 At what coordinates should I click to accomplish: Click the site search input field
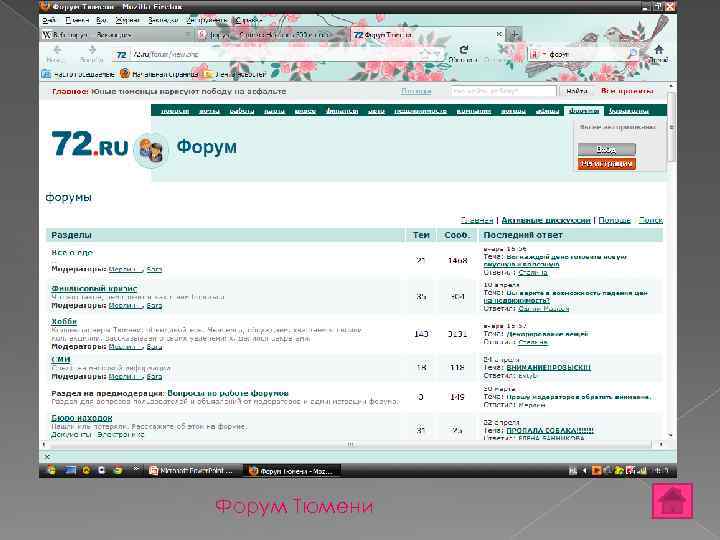[x=503, y=91]
